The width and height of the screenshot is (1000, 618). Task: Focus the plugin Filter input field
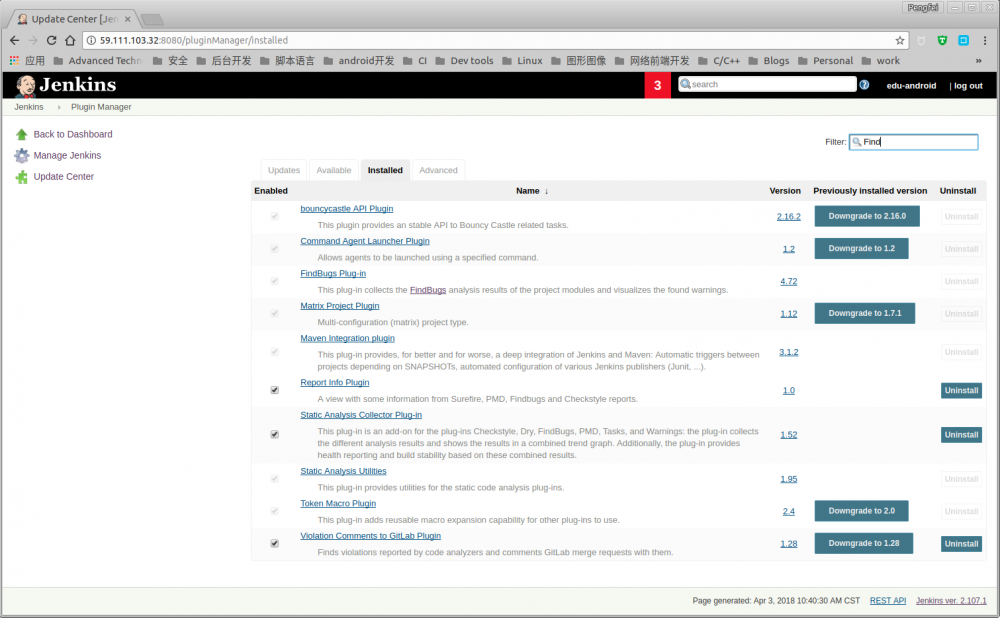[x=913, y=142]
